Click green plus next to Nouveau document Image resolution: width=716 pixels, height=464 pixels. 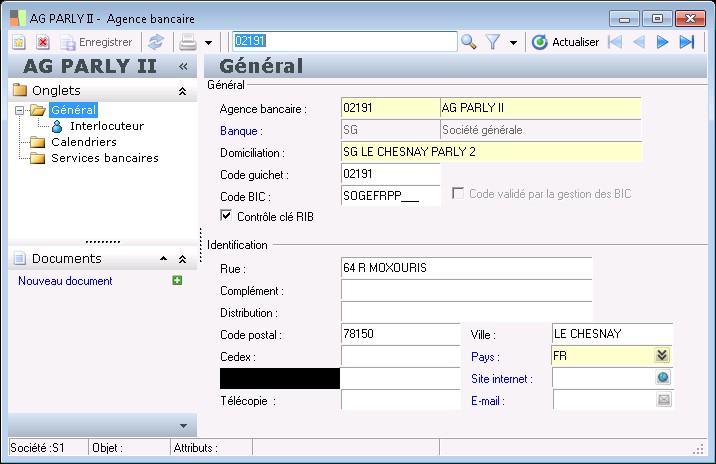click(x=177, y=281)
